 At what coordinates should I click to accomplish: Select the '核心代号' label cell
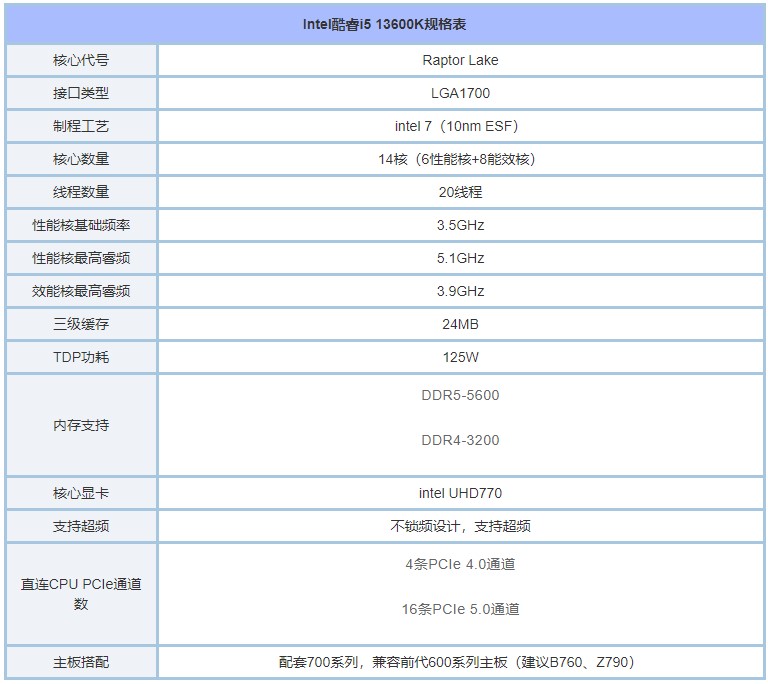click(x=81, y=60)
